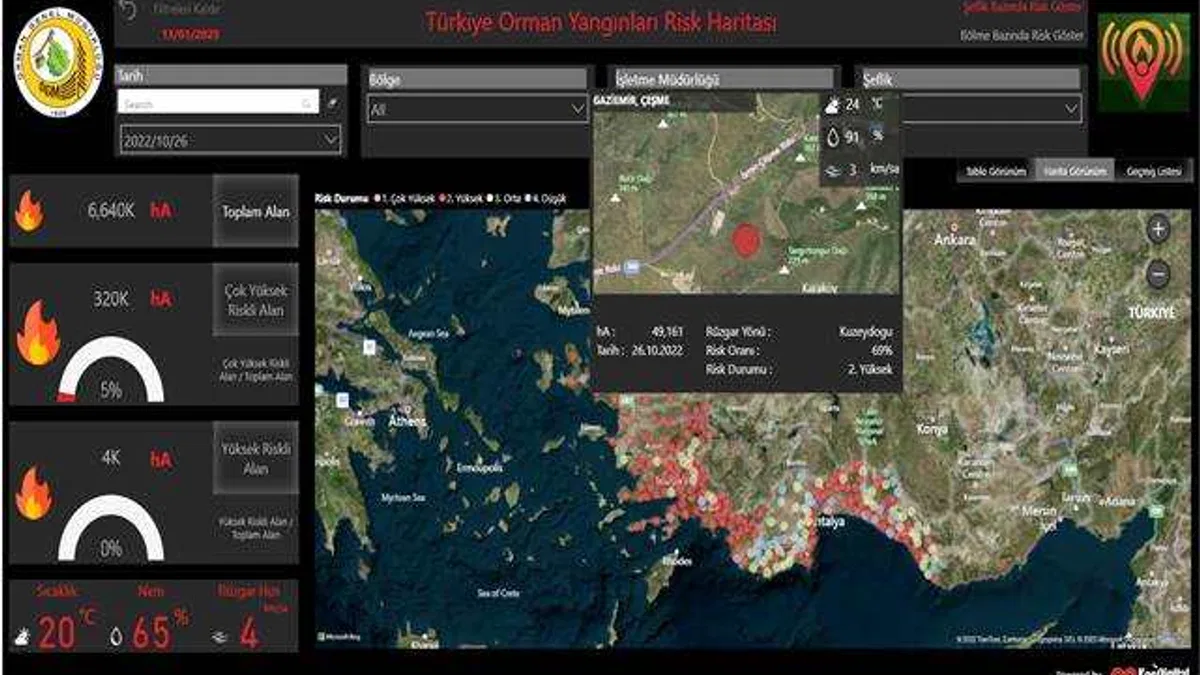Click the search magnifier in the Tarih slicer
This screenshot has width=1200, height=675.
307,102
